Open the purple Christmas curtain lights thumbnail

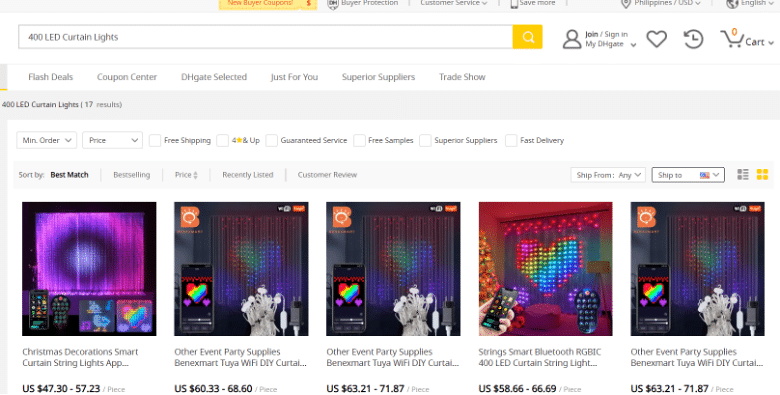(89, 269)
